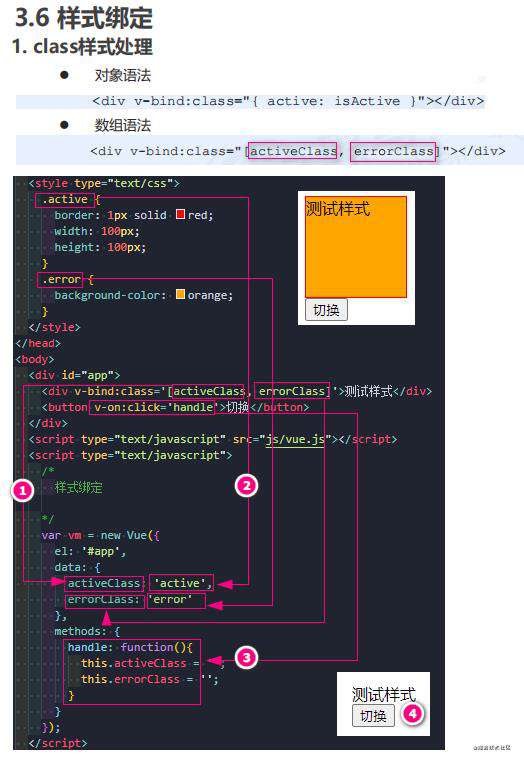Click the background-color: orange declaration
The height and width of the screenshot is (763, 524).
144,295
